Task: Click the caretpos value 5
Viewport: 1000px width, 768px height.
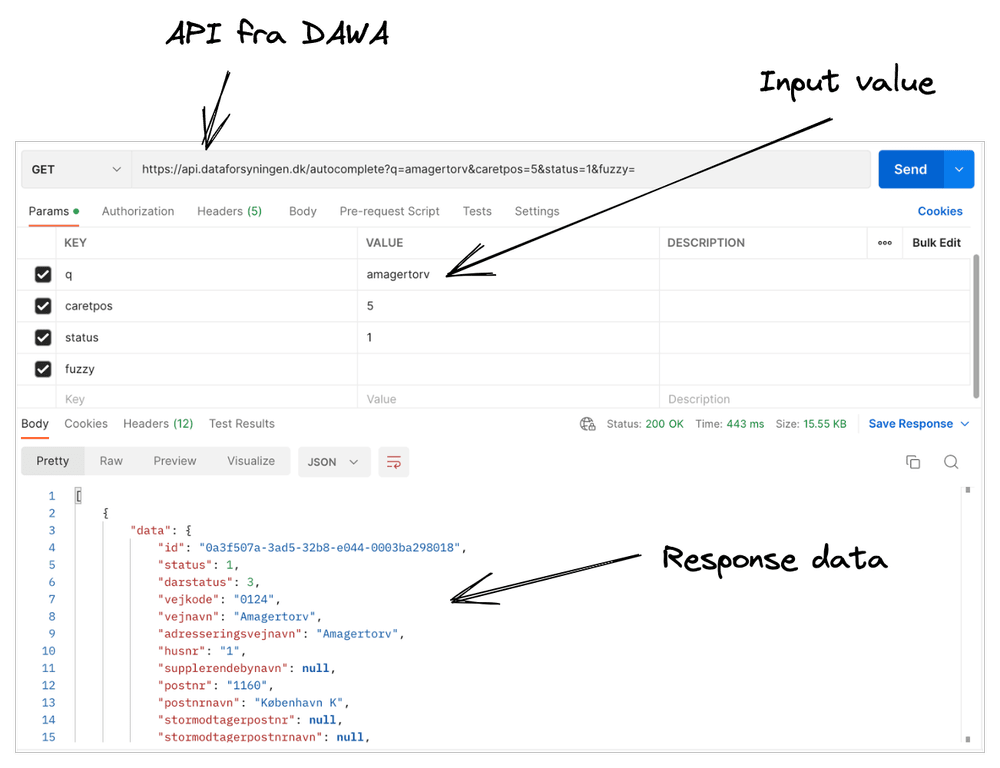Action: point(508,306)
